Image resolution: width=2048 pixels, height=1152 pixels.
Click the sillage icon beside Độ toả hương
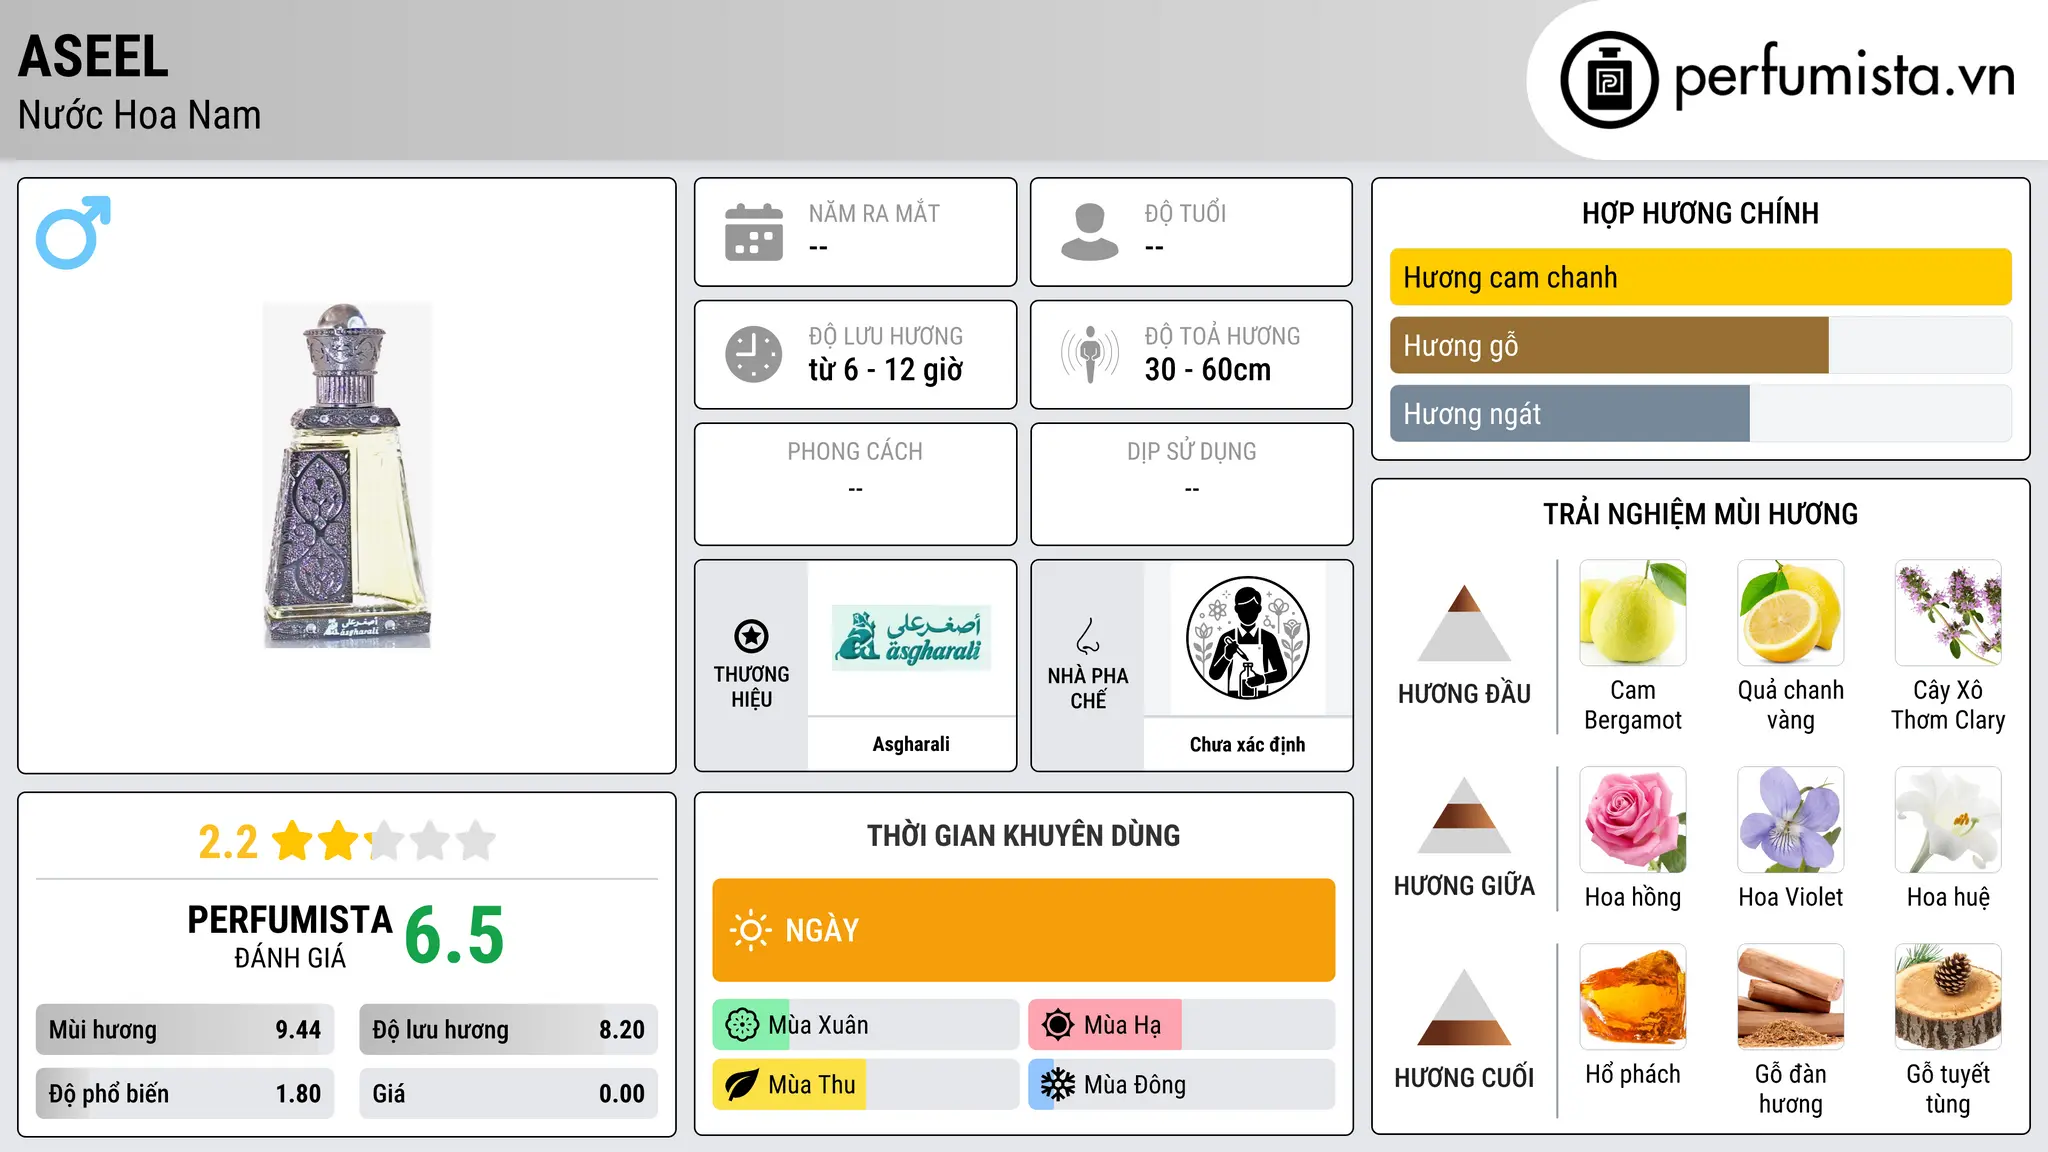click(x=1090, y=354)
